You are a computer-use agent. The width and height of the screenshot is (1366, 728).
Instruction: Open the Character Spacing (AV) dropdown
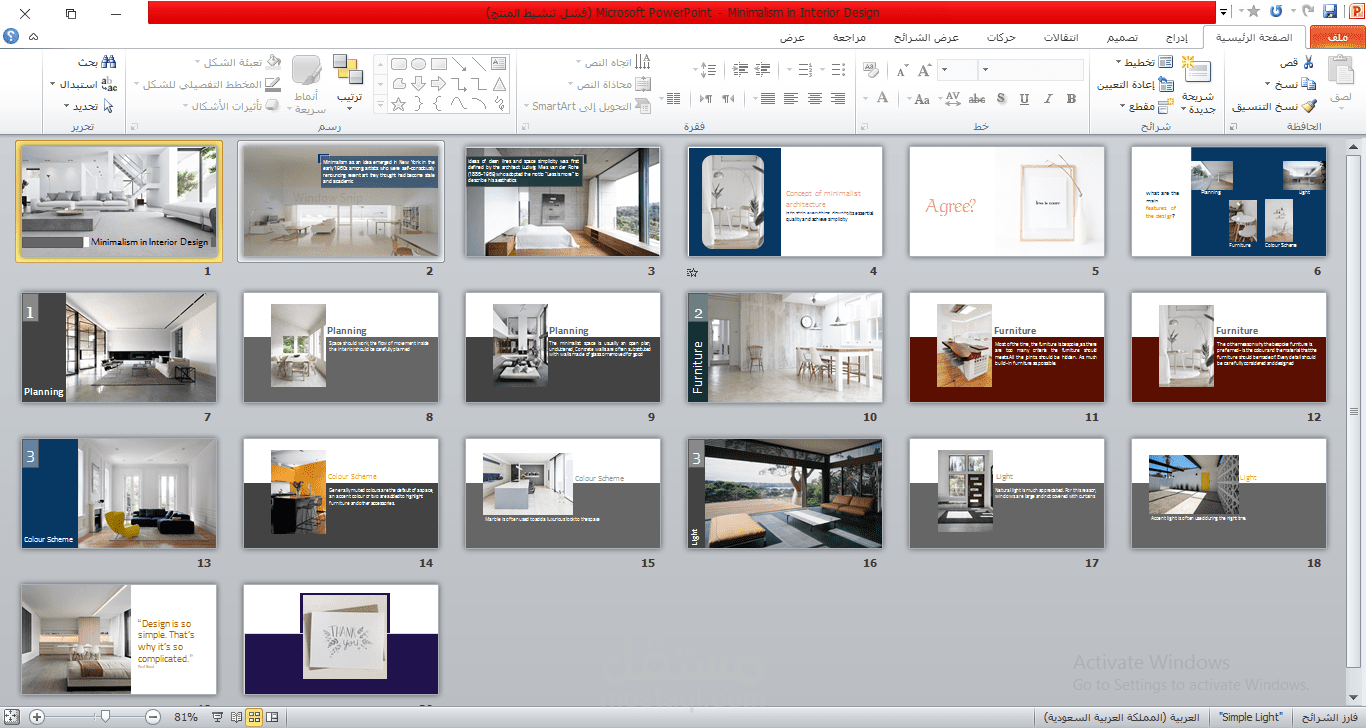(x=951, y=99)
